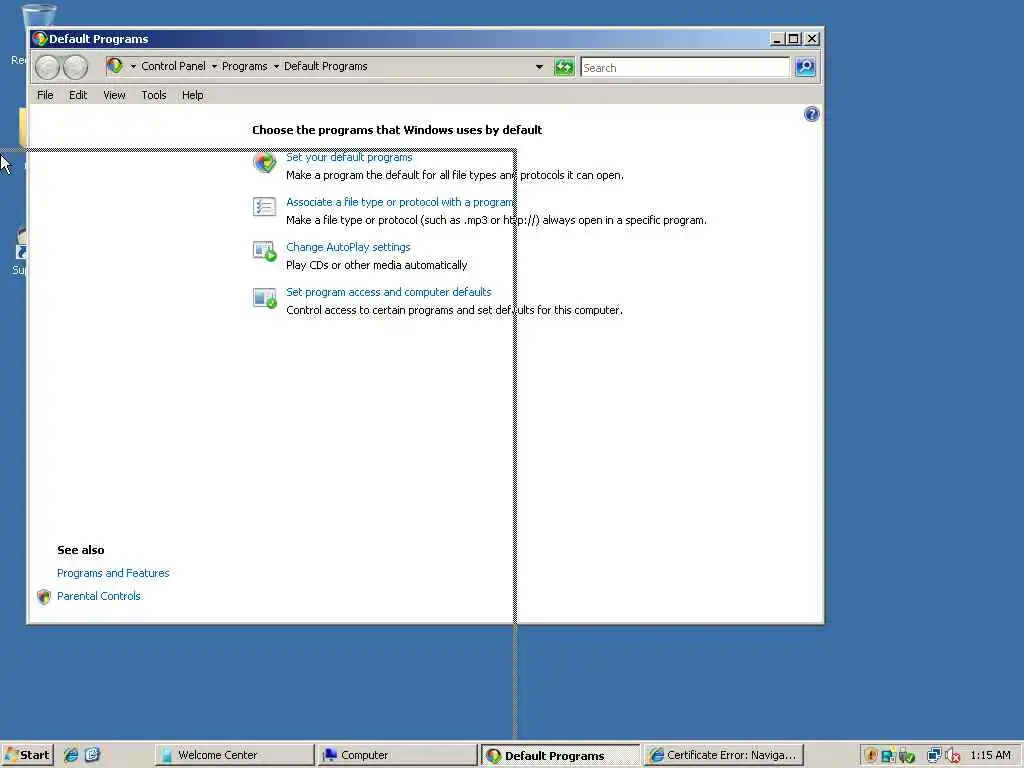Expand the arrow after Programs breadcrumb
This screenshot has height=768, width=1024.
tap(276, 67)
